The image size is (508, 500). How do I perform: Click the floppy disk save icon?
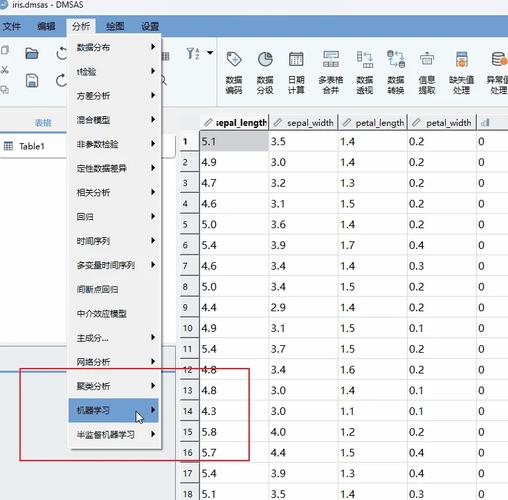point(32,81)
